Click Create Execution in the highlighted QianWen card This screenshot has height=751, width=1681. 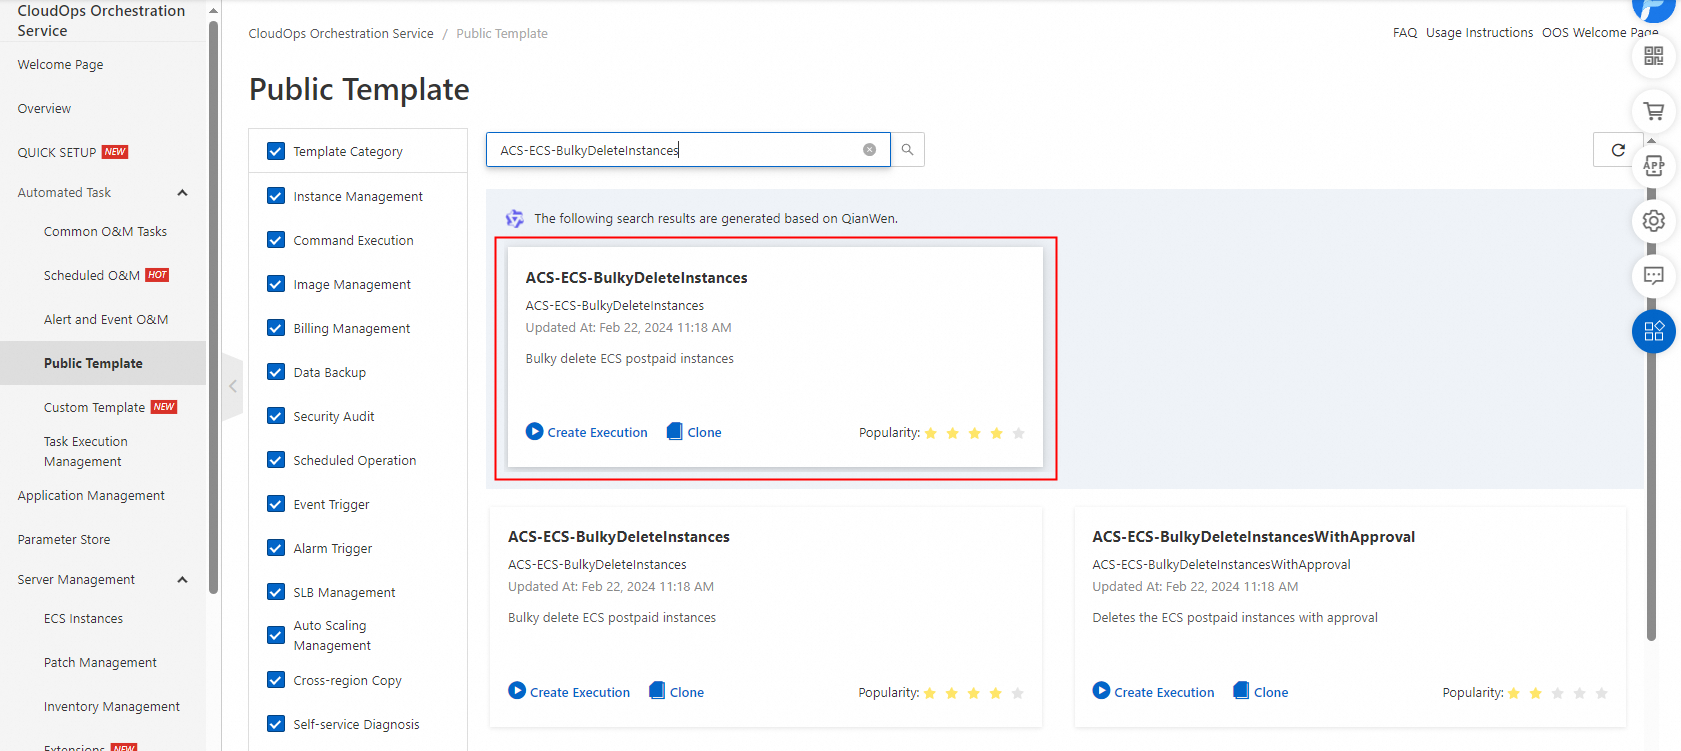597,433
